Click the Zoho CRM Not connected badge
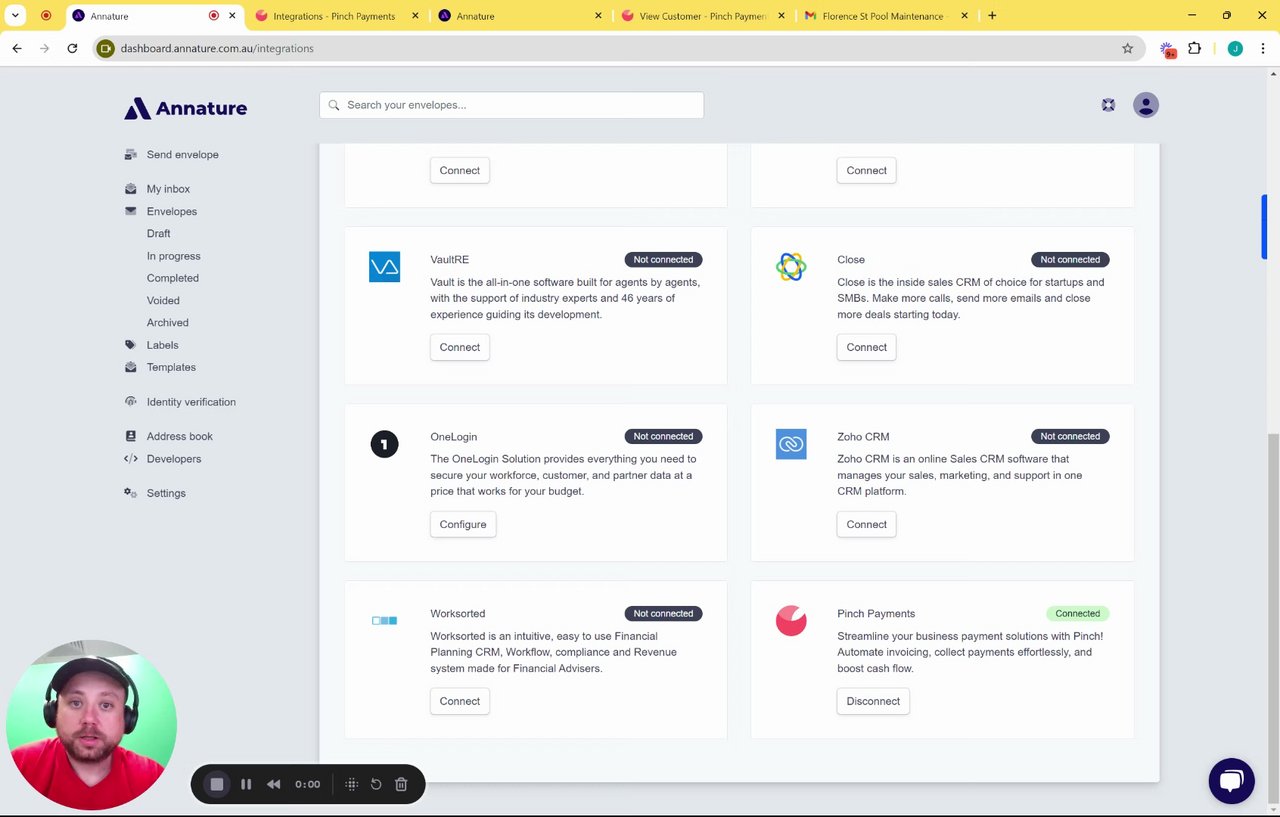 1070,436
